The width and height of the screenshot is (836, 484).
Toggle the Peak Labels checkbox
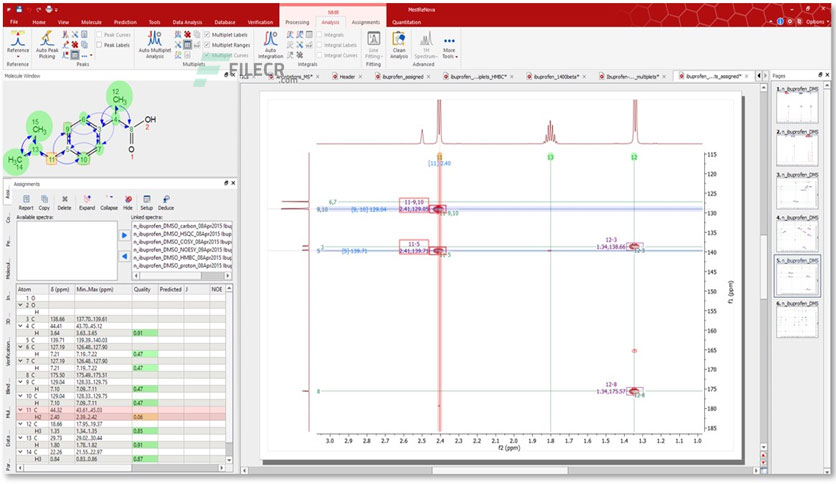[99, 45]
